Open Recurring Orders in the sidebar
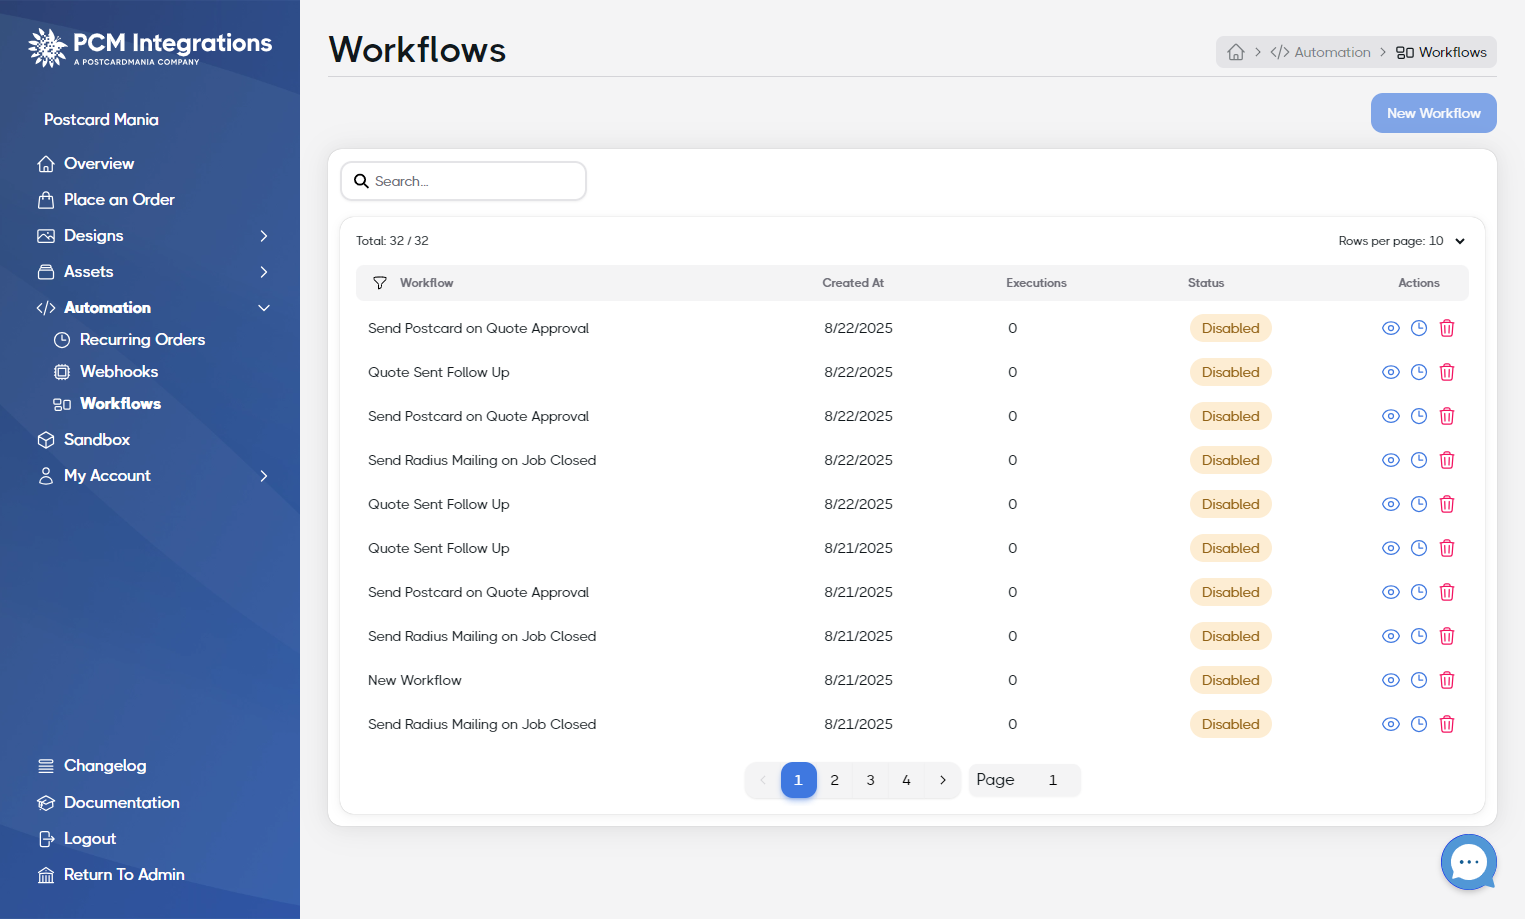 tap(142, 340)
